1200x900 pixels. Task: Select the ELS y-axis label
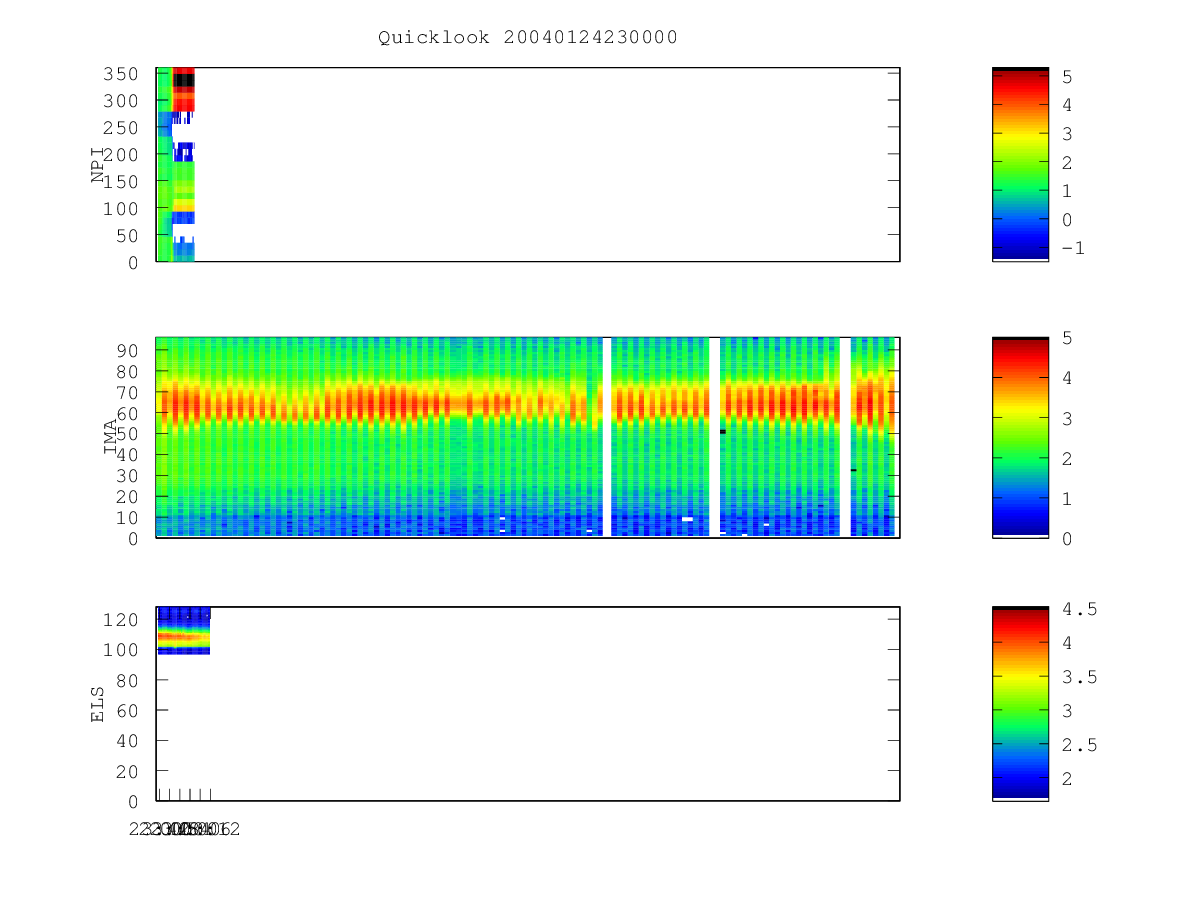click(x=98, y=704)
